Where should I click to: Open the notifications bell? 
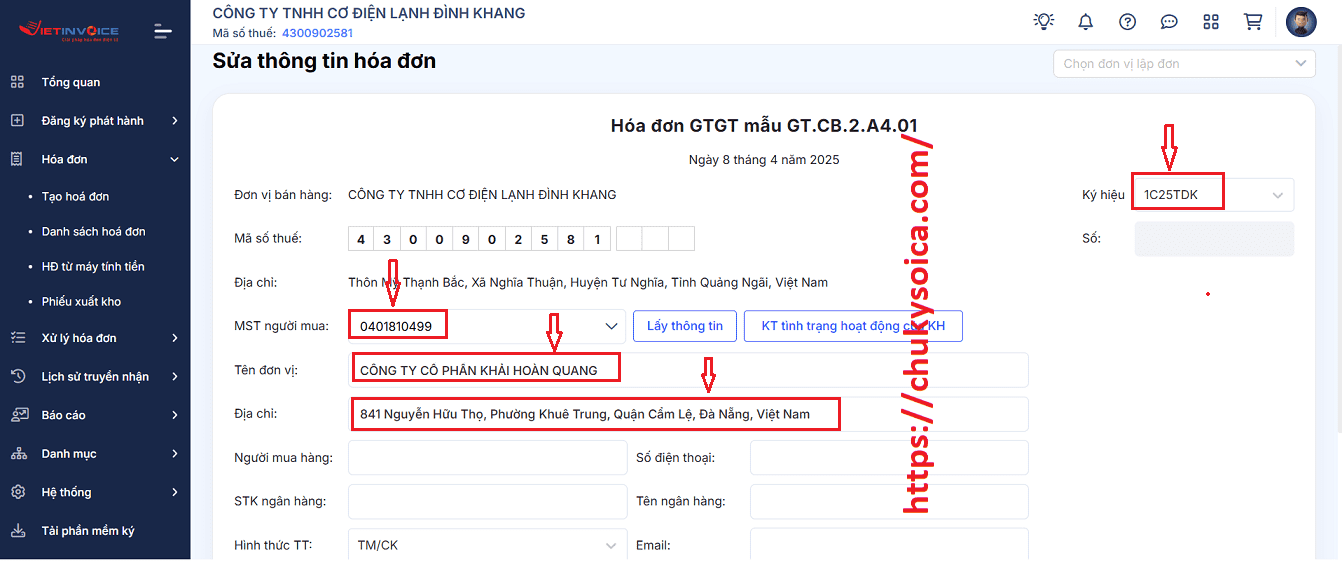click(1086, 21)
